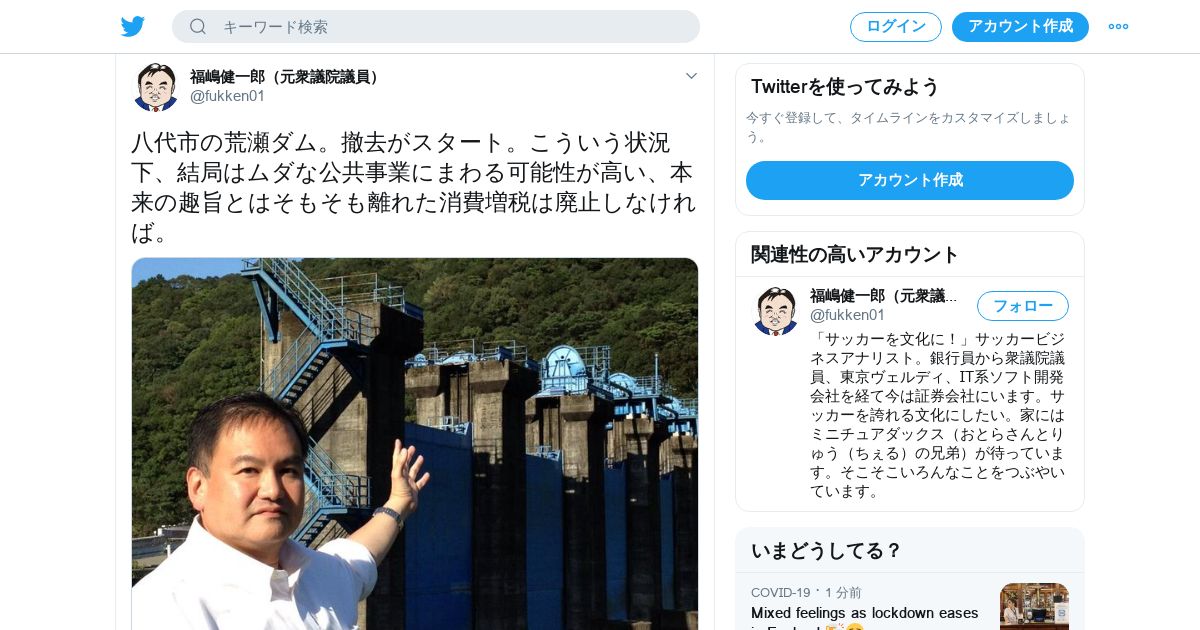Open the Mixed feelings as lockdown eases headline
Image resolution: width=1200 pixels, height=630 pixels.
click(x=865, y=613)
